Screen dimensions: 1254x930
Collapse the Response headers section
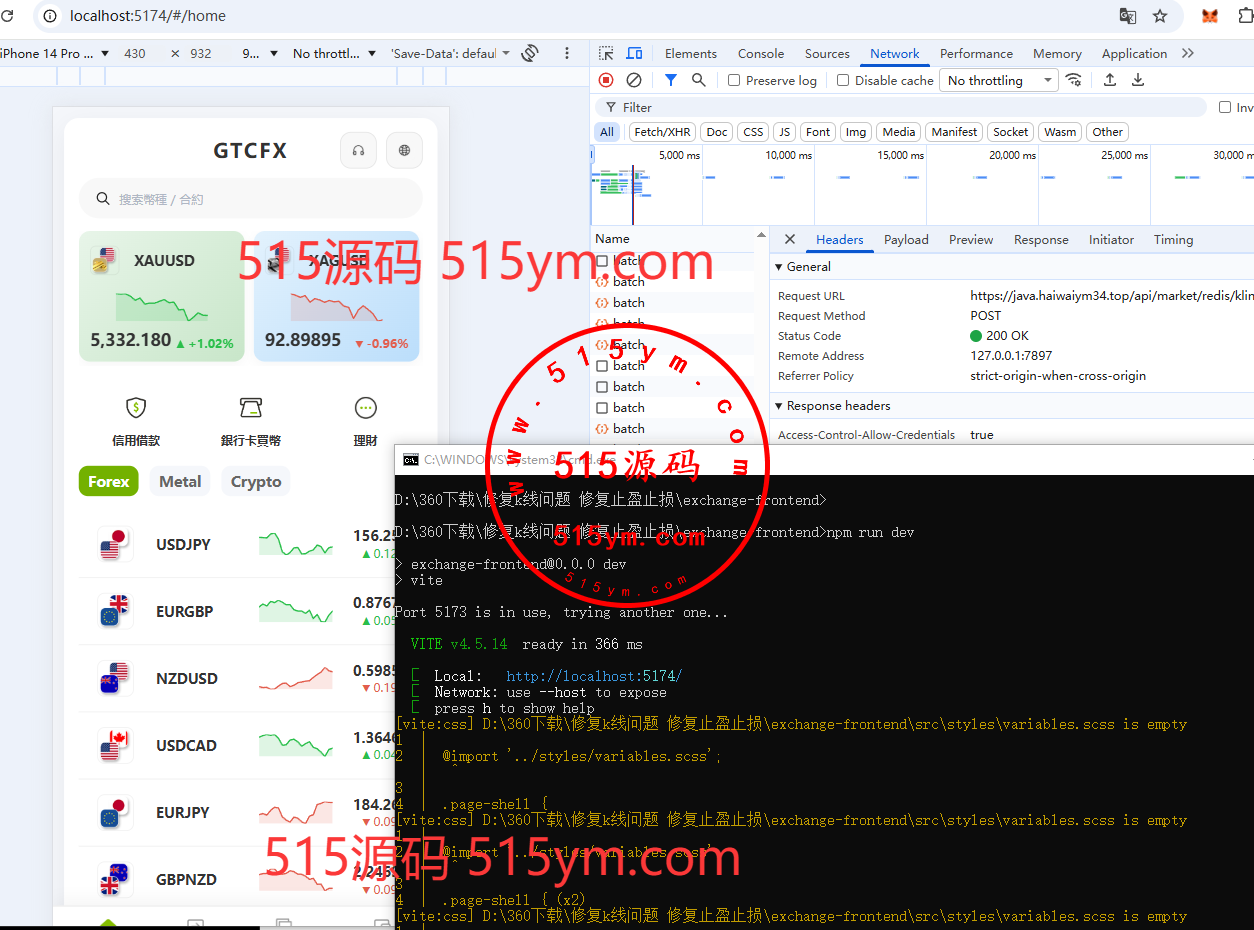tap(780, 406)
